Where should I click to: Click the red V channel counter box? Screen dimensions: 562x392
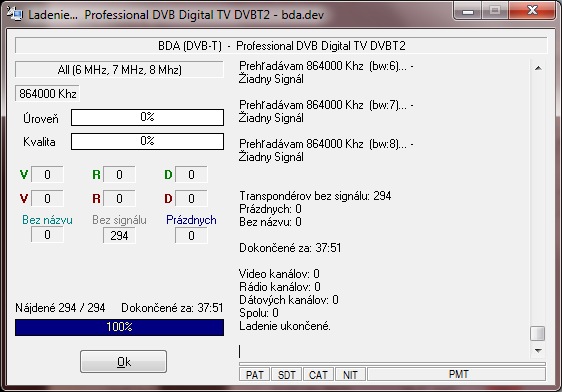click(47, 199)
